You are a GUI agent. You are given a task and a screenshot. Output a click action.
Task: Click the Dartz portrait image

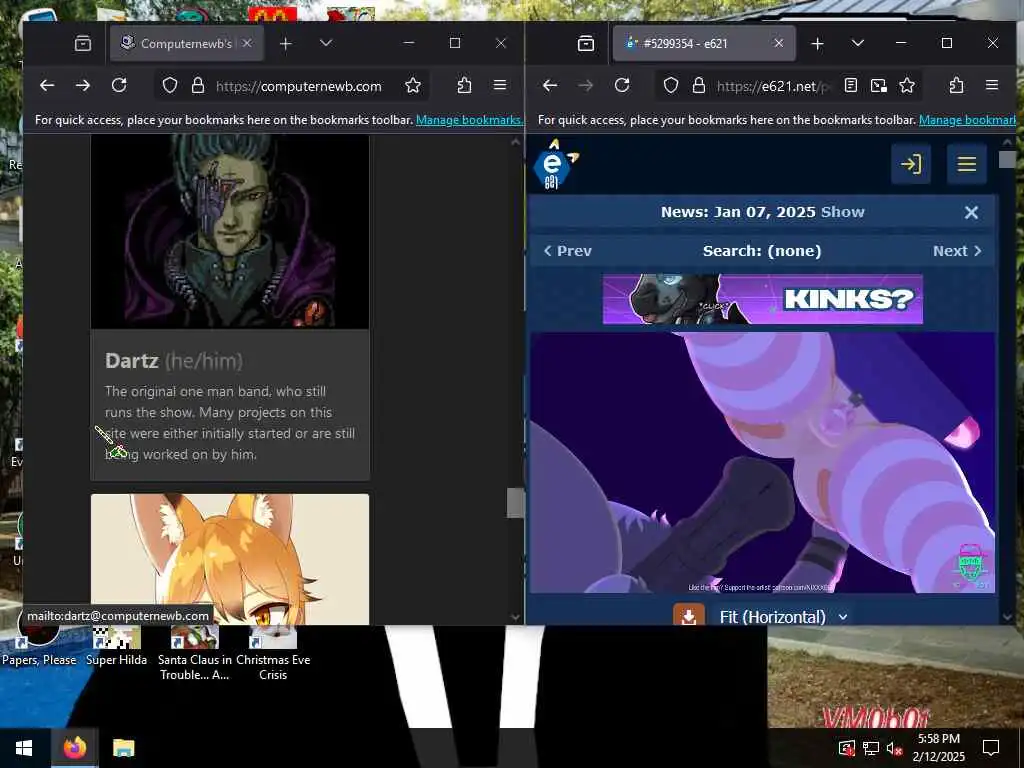click(x=230, y=232)
